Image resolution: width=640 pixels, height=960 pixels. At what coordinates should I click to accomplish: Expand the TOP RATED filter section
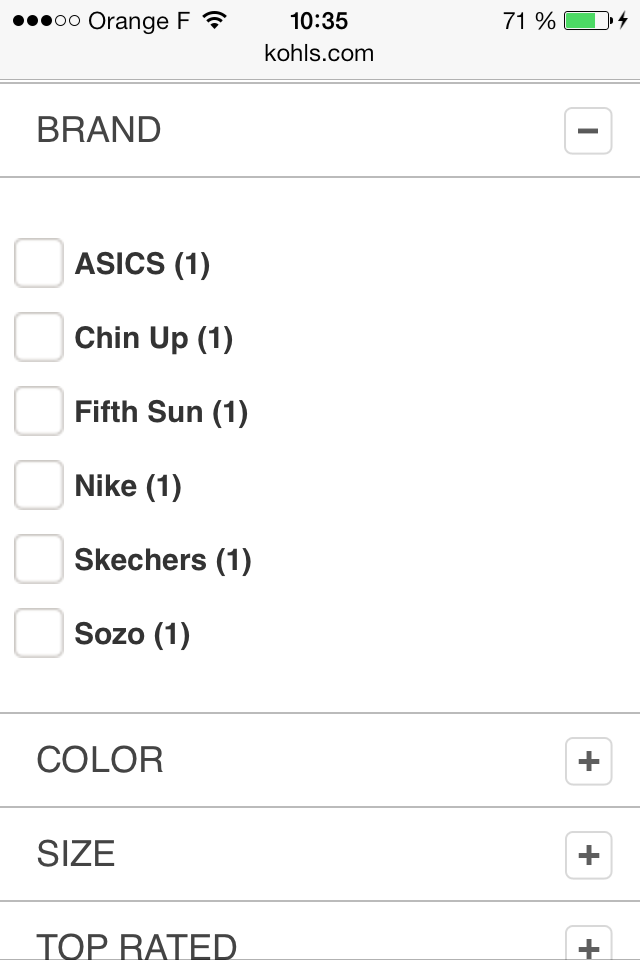click(x=587, y=946)
